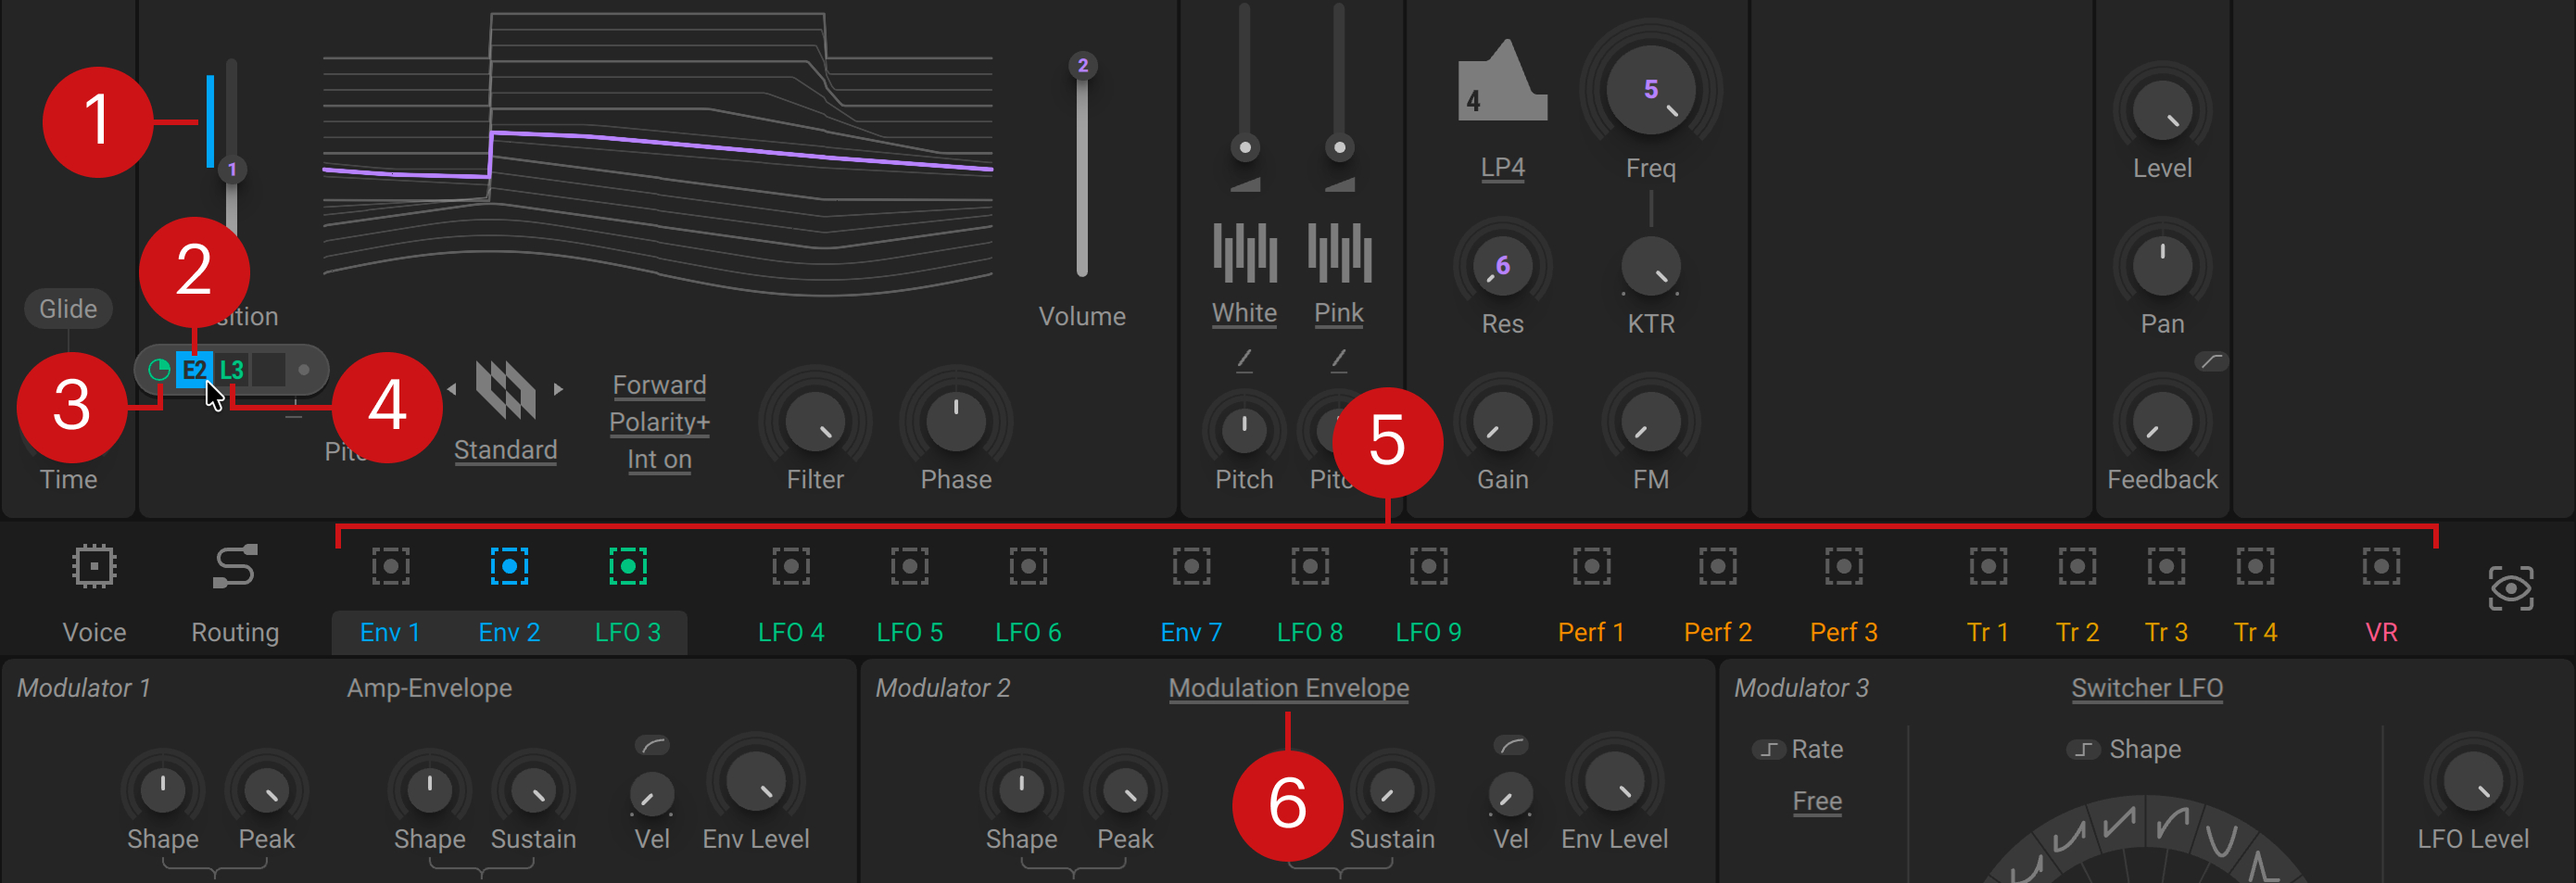Switch to the LFO 8 tab
Screen dimensions: 2576x883
(1309, 632)
